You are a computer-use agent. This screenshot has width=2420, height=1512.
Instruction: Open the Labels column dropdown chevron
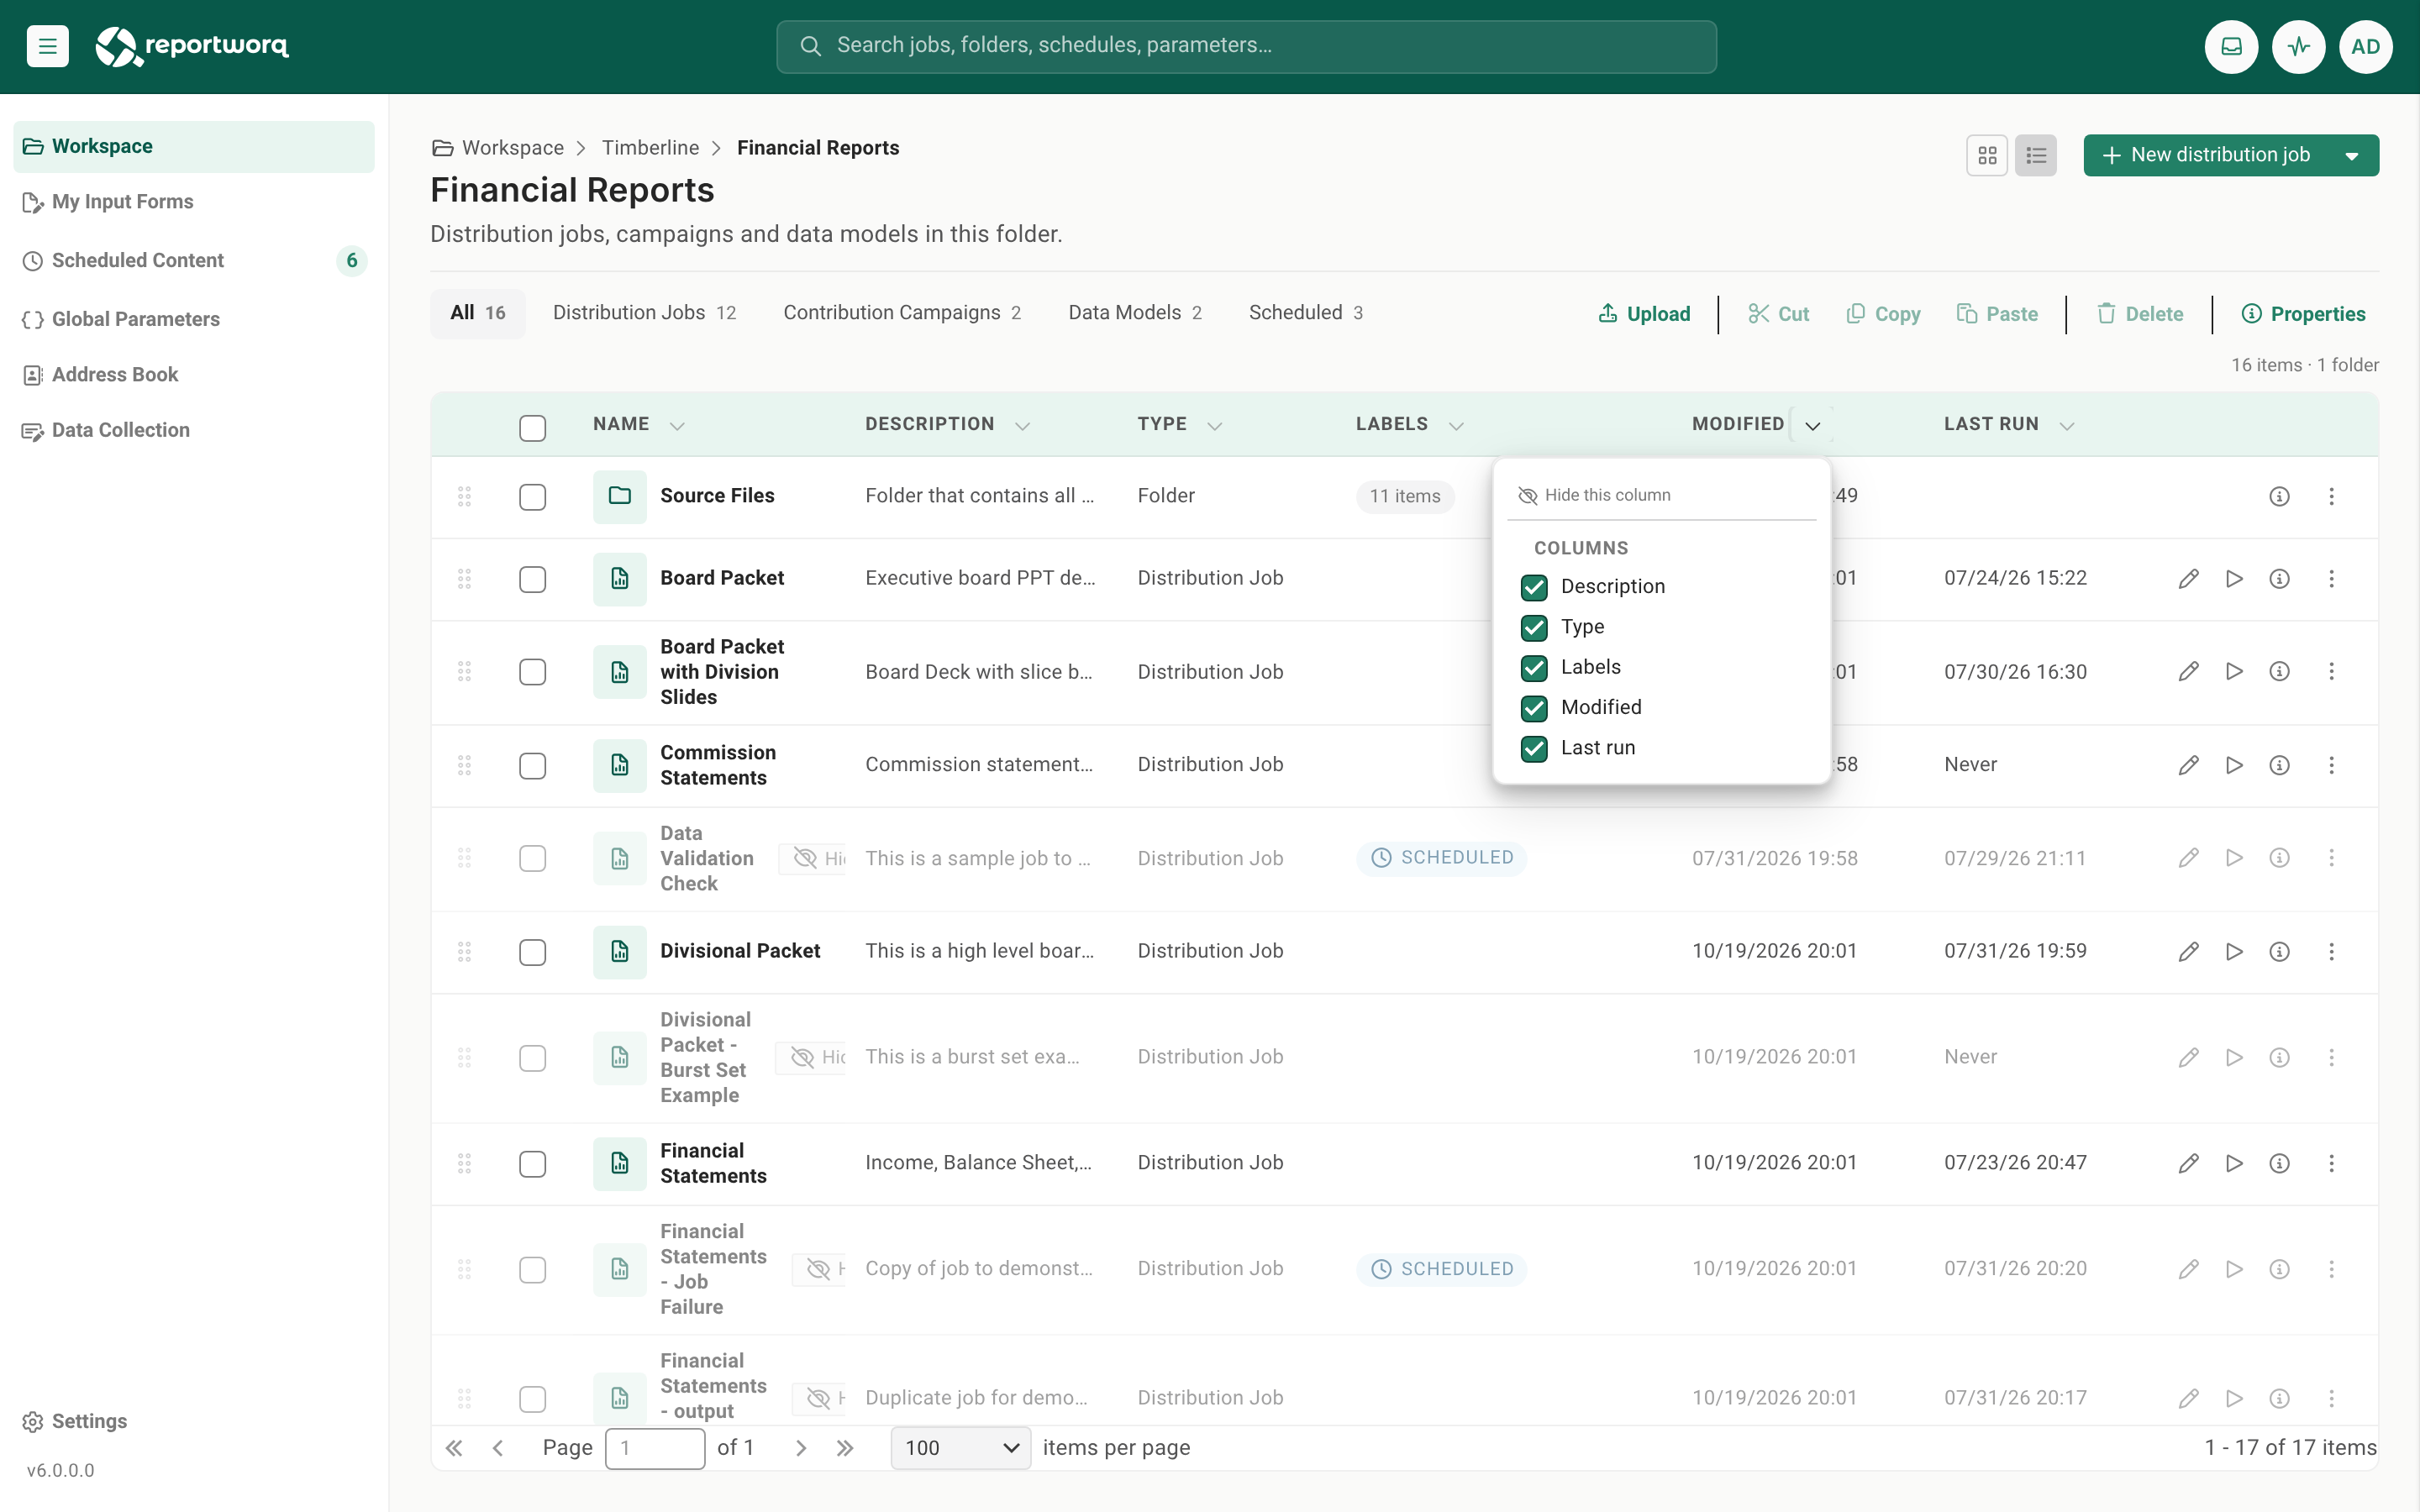[1456, 426]
